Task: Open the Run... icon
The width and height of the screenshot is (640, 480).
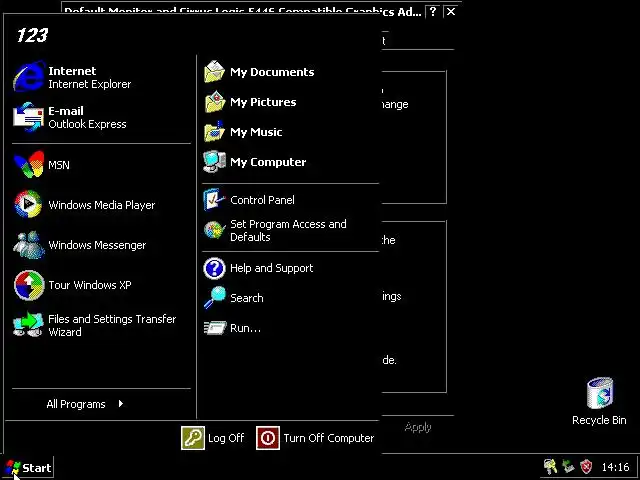Action: (x=215, y=328)
